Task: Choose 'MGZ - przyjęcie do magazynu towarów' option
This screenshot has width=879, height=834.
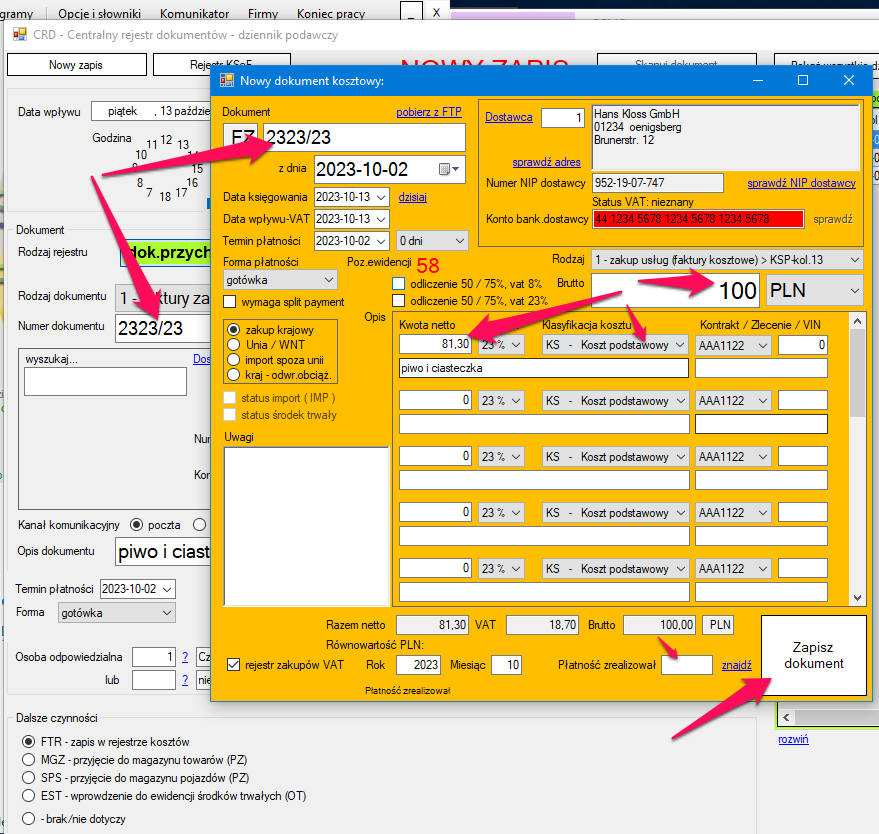Action: pyautogui.click(x=28, y=760)
